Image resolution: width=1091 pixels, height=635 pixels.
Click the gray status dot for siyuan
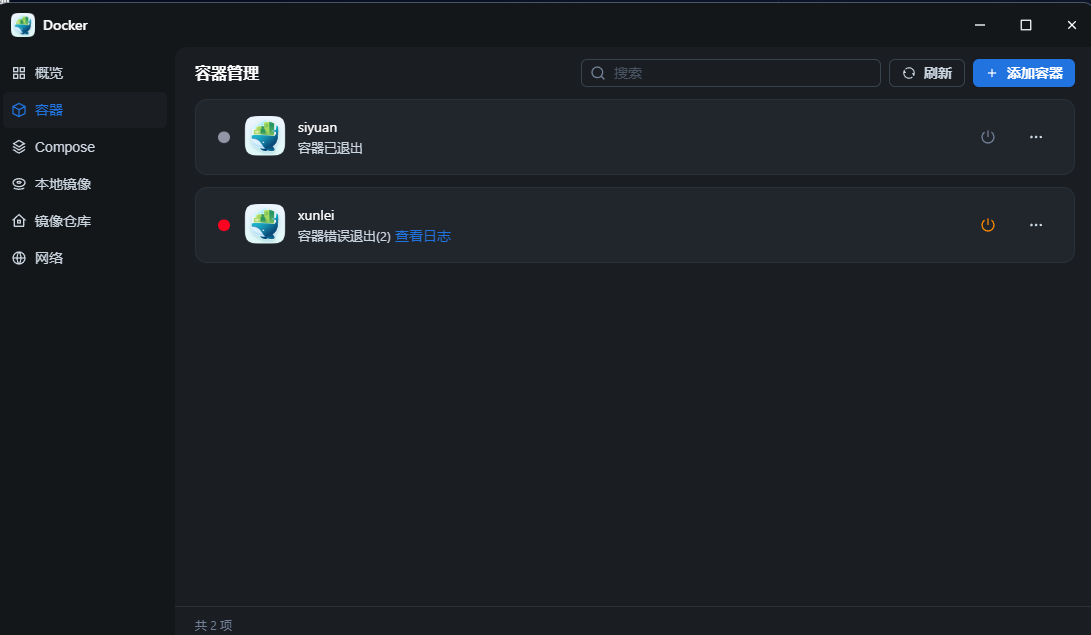(x=223, y=137)
